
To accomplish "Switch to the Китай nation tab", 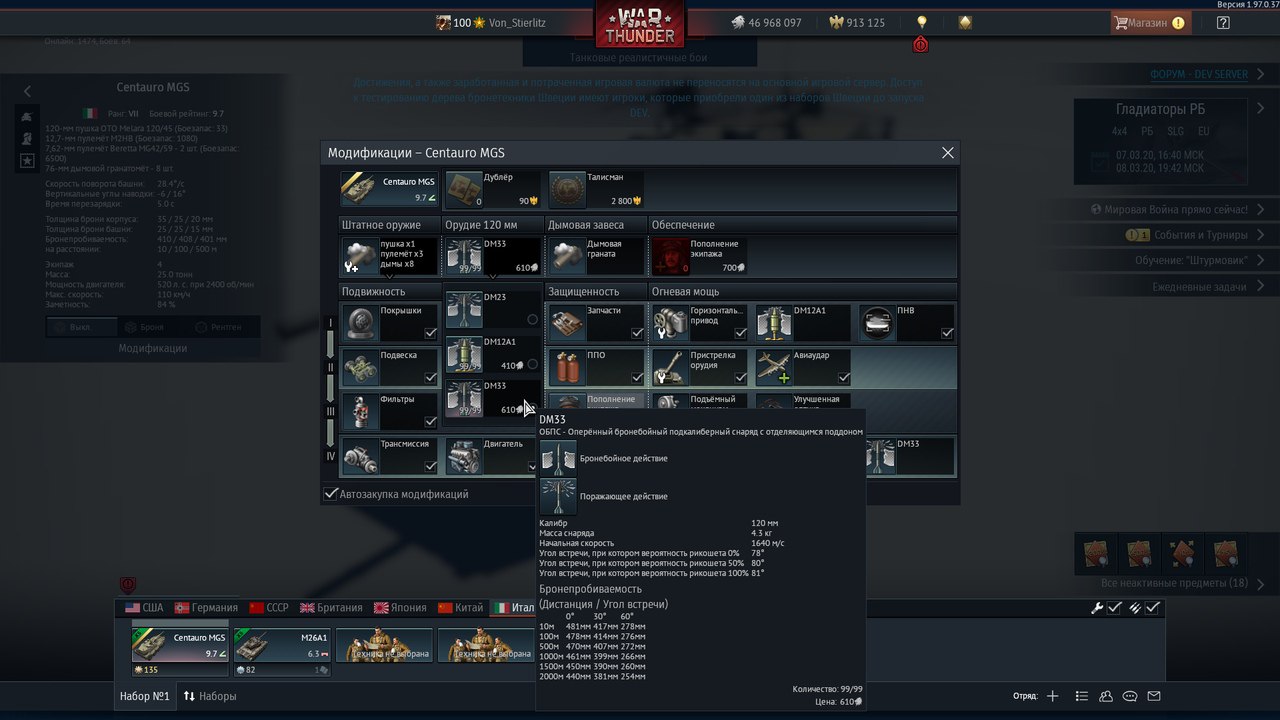I will (x=460, y=608).
